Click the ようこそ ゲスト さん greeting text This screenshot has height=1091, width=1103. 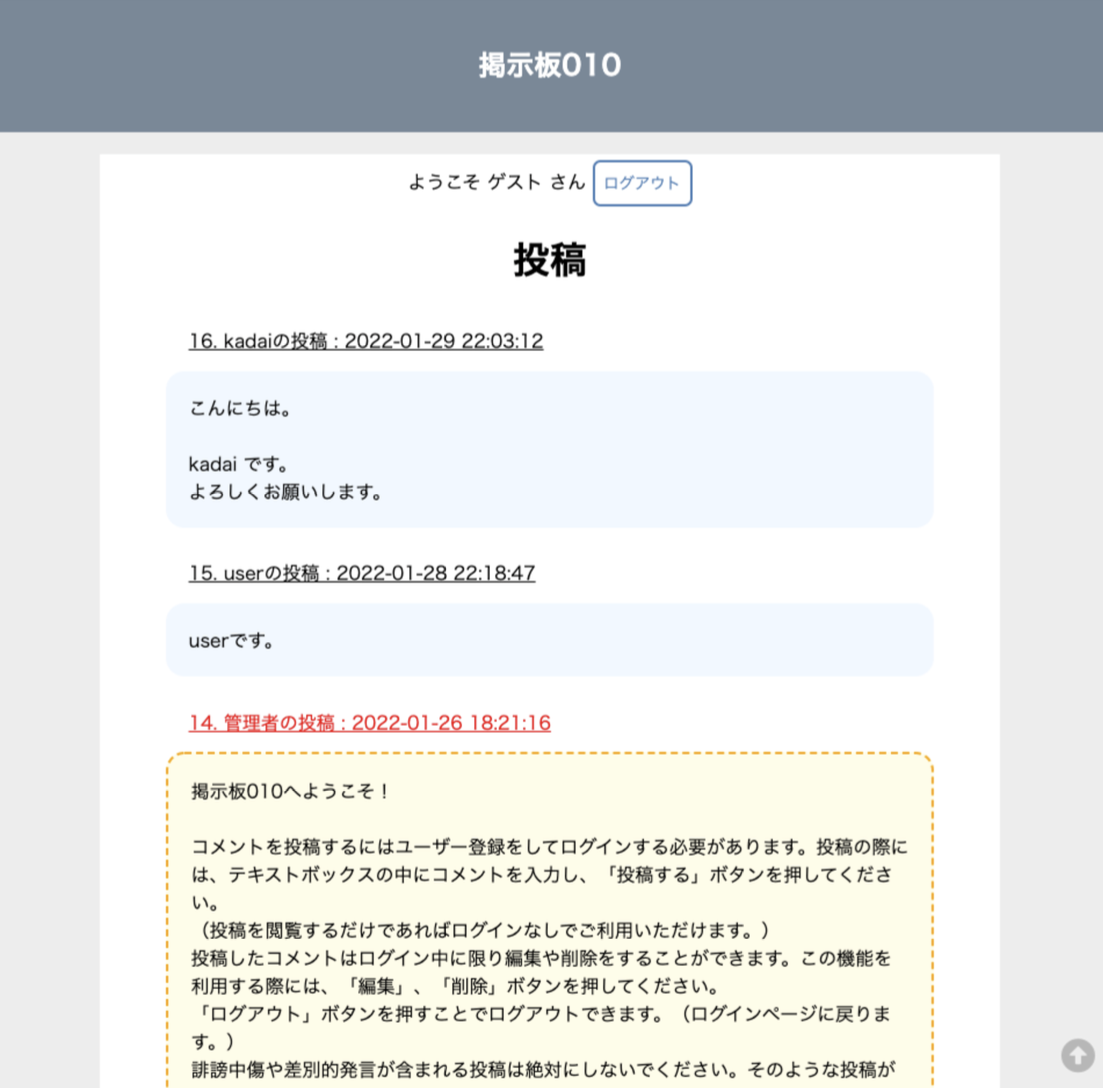point(496,182)
